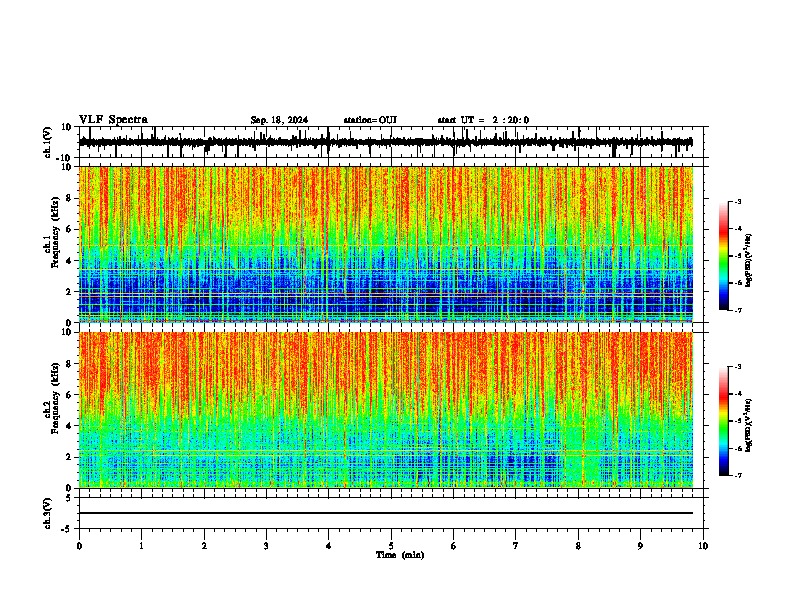Screen dimensions: 792x612
Task: Click the flat ch.3 voltage trace line
Action: (386, 513)
